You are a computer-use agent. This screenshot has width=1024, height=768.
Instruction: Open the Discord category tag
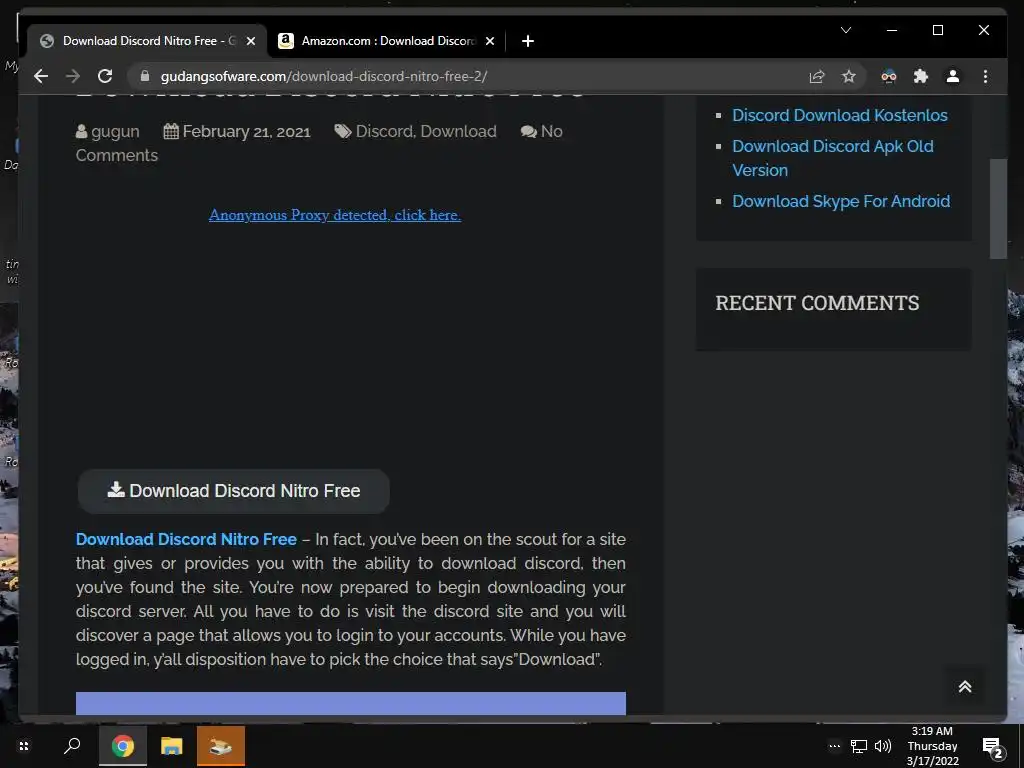tap(384, 131)
